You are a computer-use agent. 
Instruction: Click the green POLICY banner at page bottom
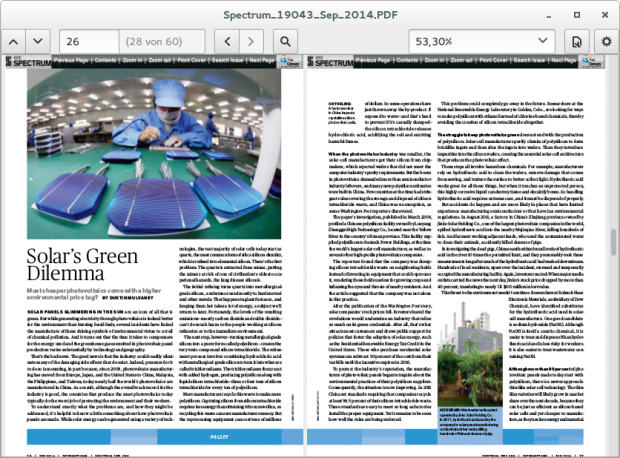click(x=160, y=436)
